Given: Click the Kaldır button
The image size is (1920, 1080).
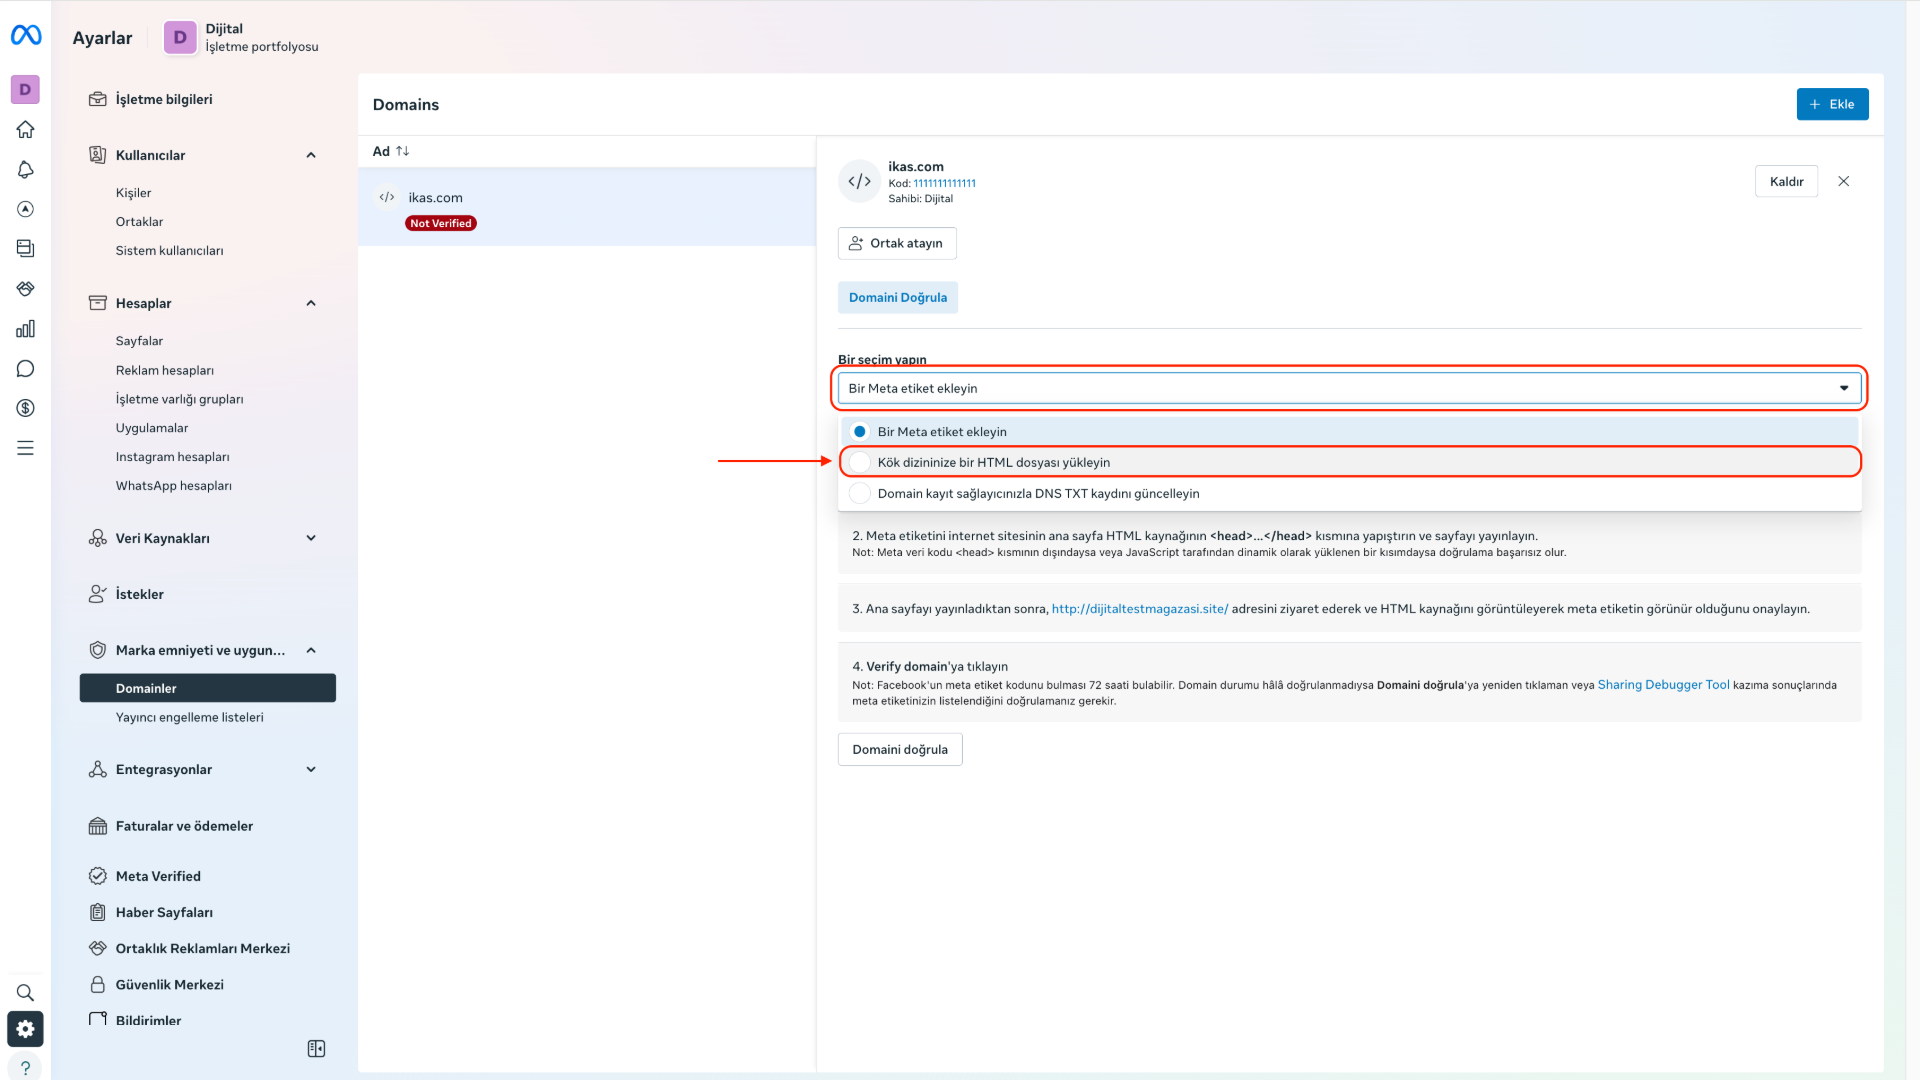Looking at the screenshot, I should 1786,181.
